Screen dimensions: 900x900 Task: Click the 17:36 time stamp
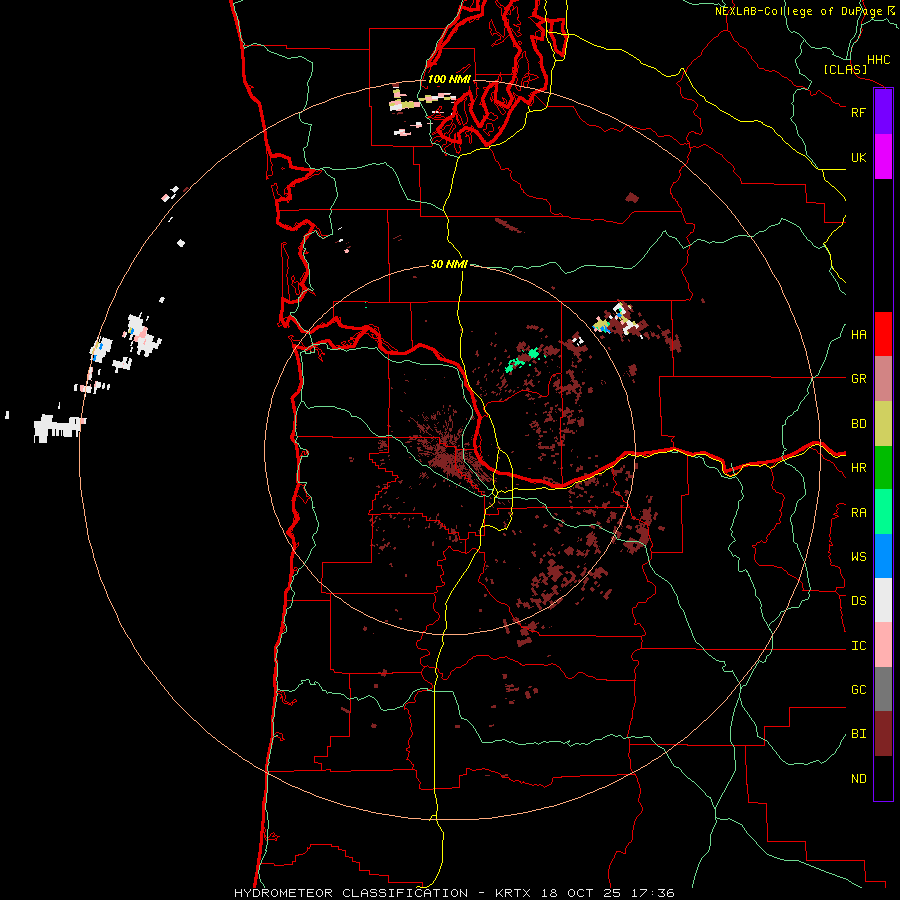[655, 893]
